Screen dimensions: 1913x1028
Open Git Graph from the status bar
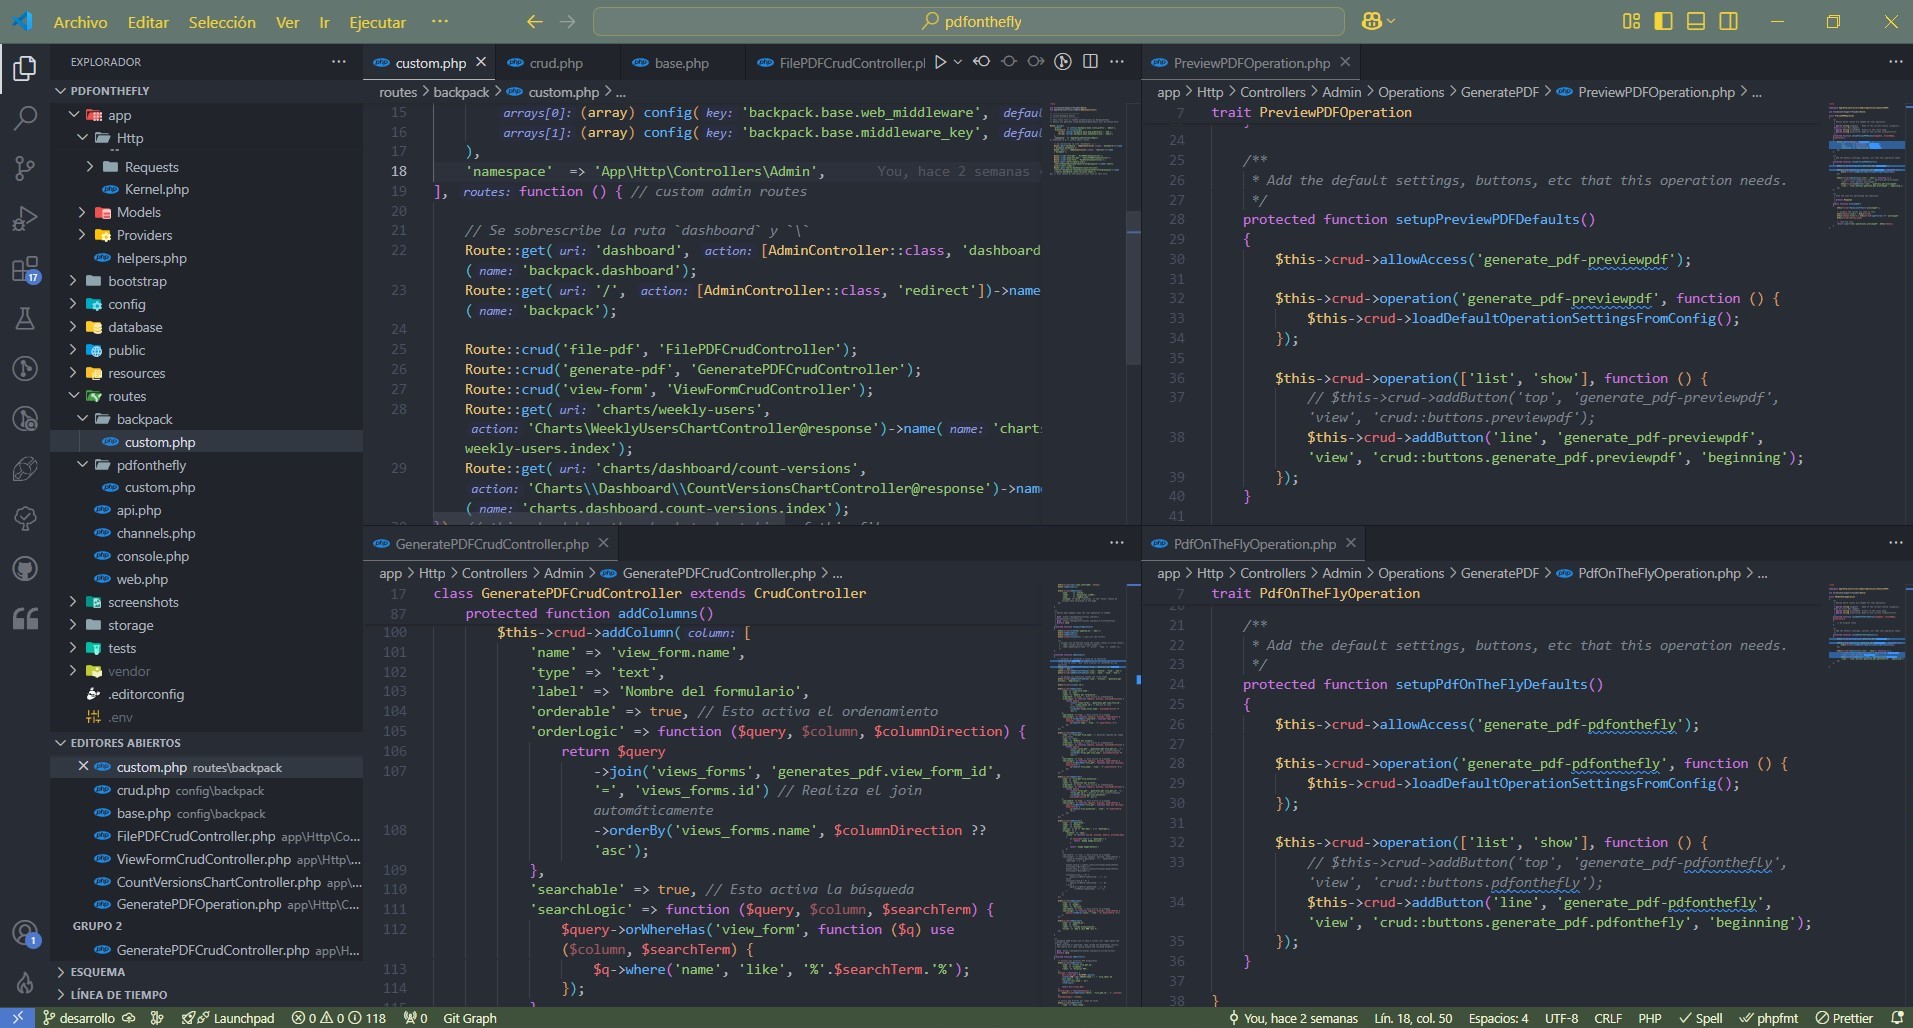[x=469, y=1018]
